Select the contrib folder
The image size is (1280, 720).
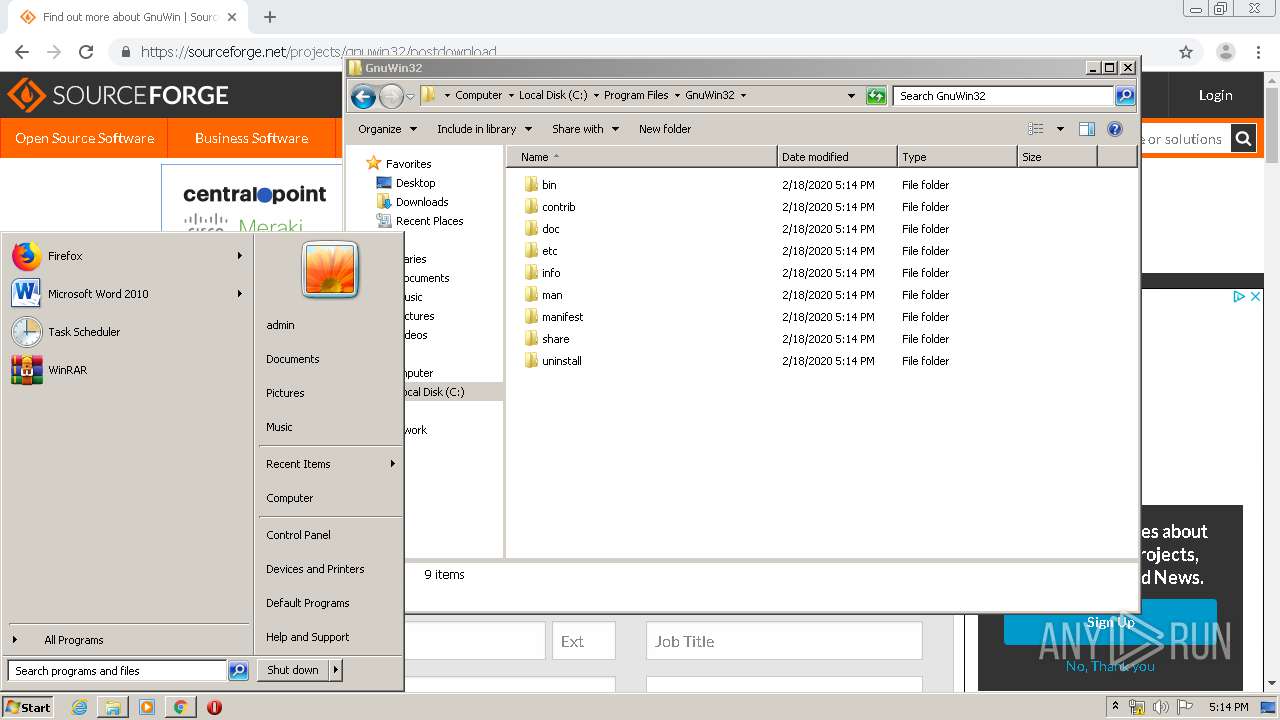click(550, 207)
